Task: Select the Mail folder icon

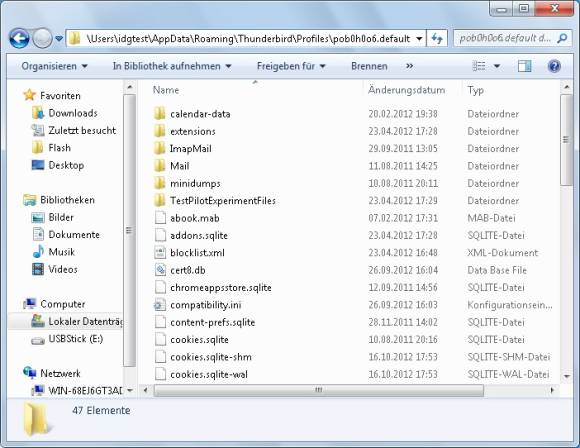Action: [160, 166]
